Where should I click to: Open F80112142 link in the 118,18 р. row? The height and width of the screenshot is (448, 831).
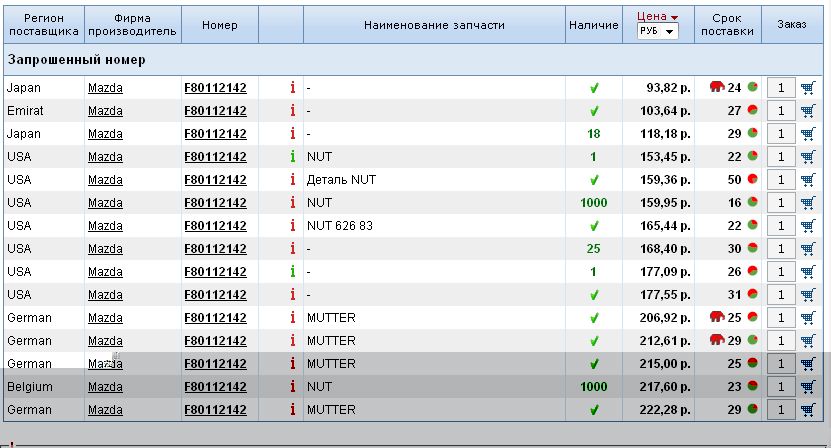click(x=215, y=134)
